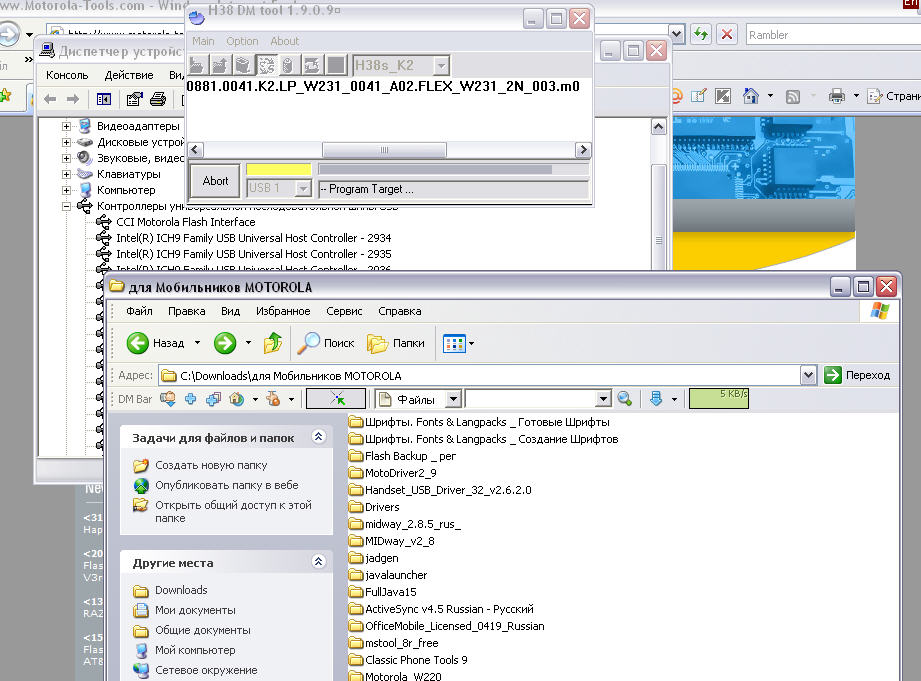921x681 pixels.
Task: Go forward in the Explorer window
Action: [x=225, y=343]
